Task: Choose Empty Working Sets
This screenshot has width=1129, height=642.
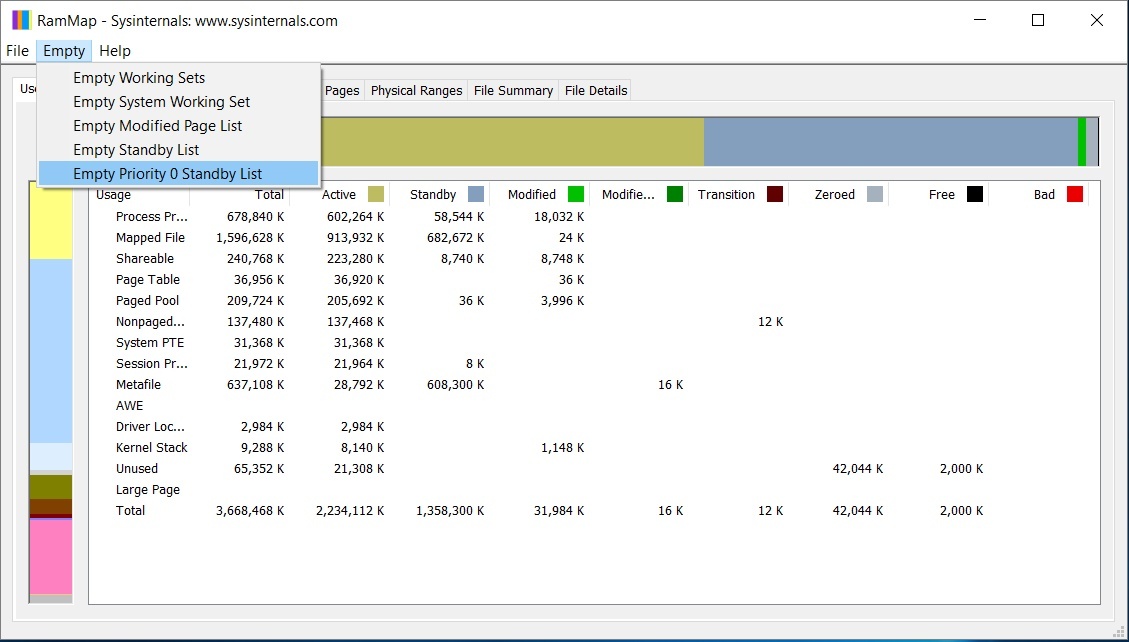Action: [178, 78]
